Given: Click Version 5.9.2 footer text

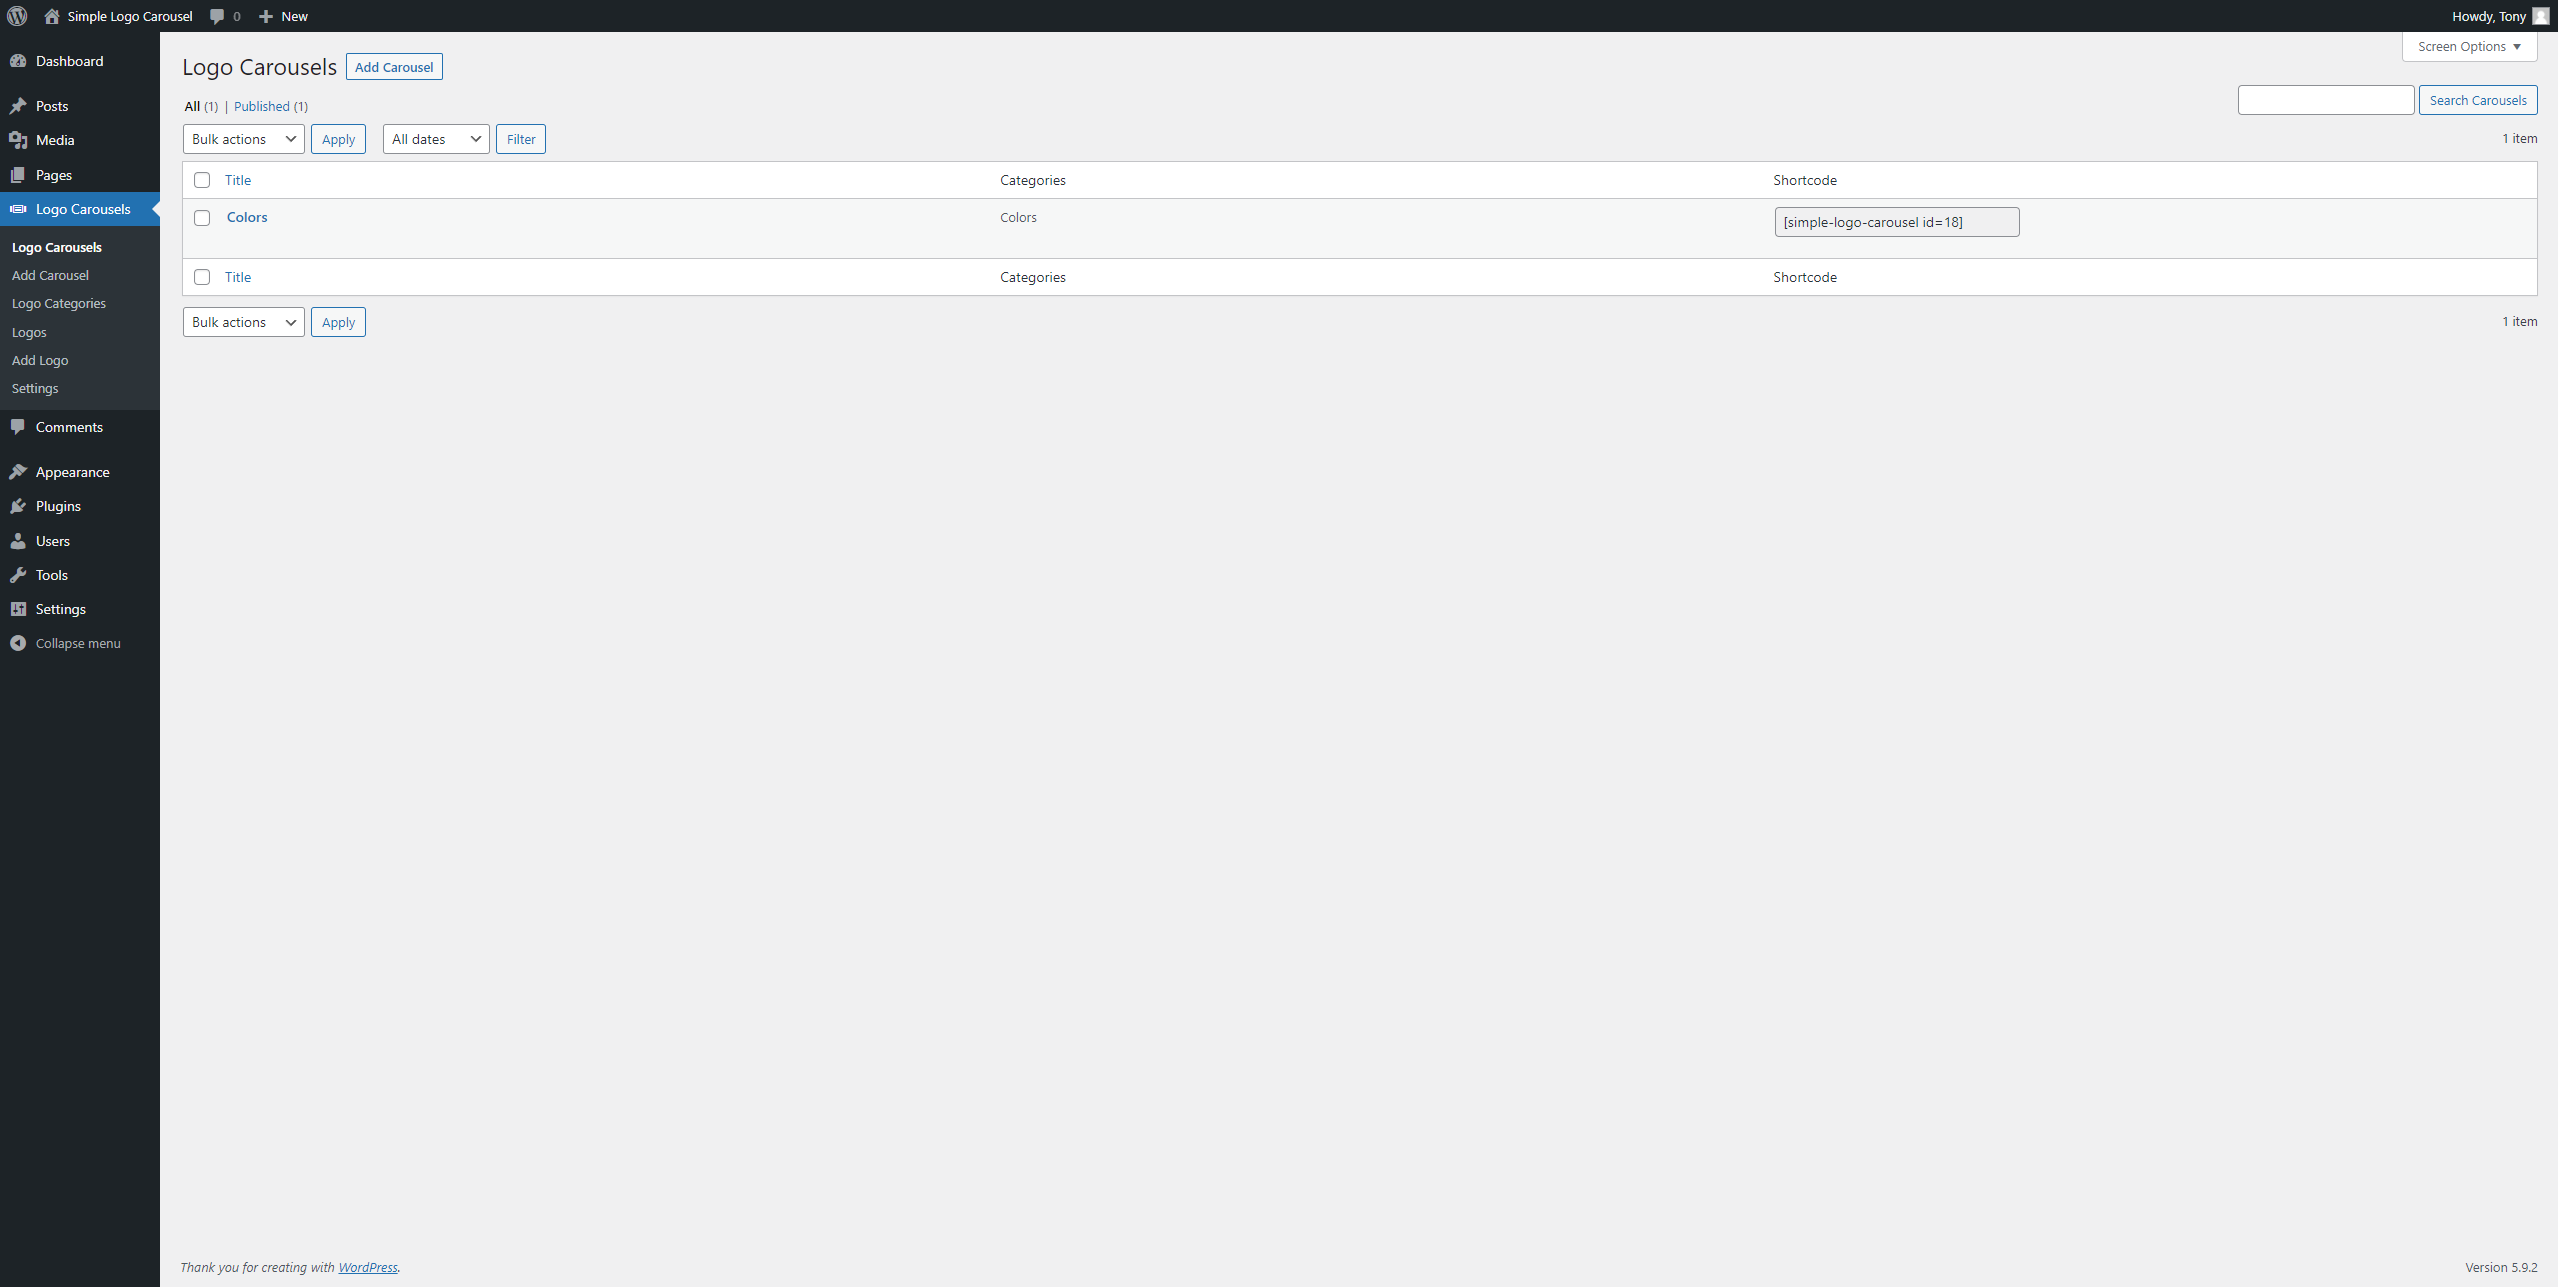Looking at the screenshot, I should coord(2501,1267).
